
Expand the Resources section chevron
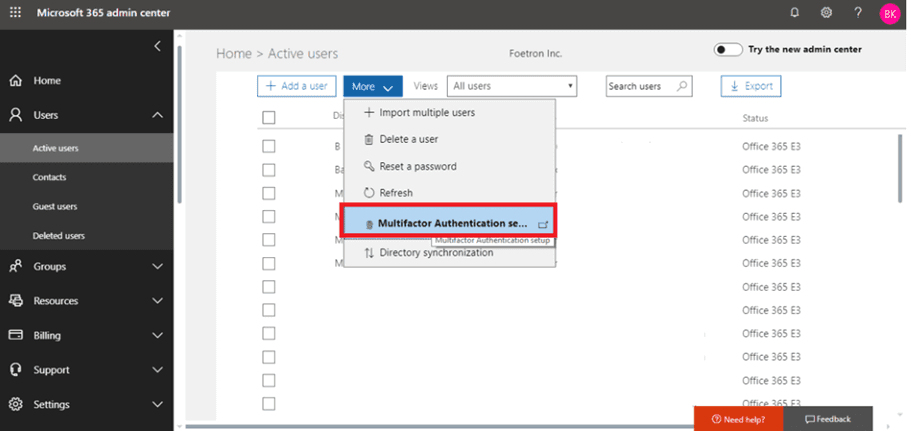pyautogui.click(x=157, y=301)
